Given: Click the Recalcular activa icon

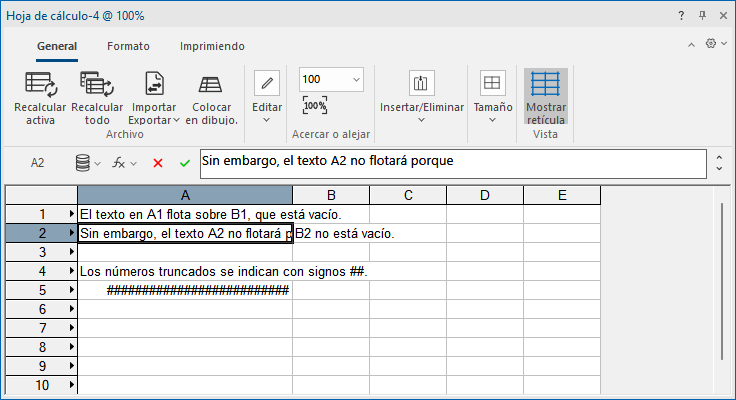Looking at the screenshot, I should pyautogui.click(x=41, y=85).
